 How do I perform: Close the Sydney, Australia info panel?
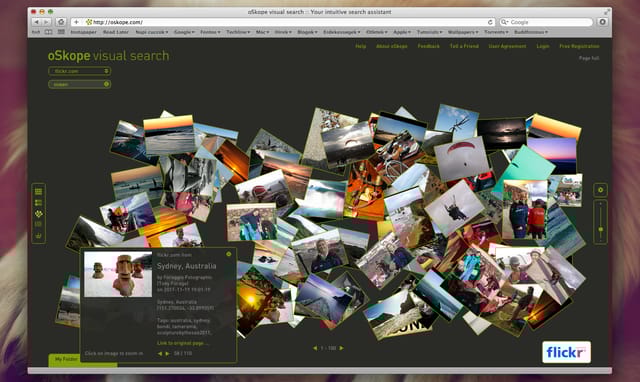tap(229, 254)
